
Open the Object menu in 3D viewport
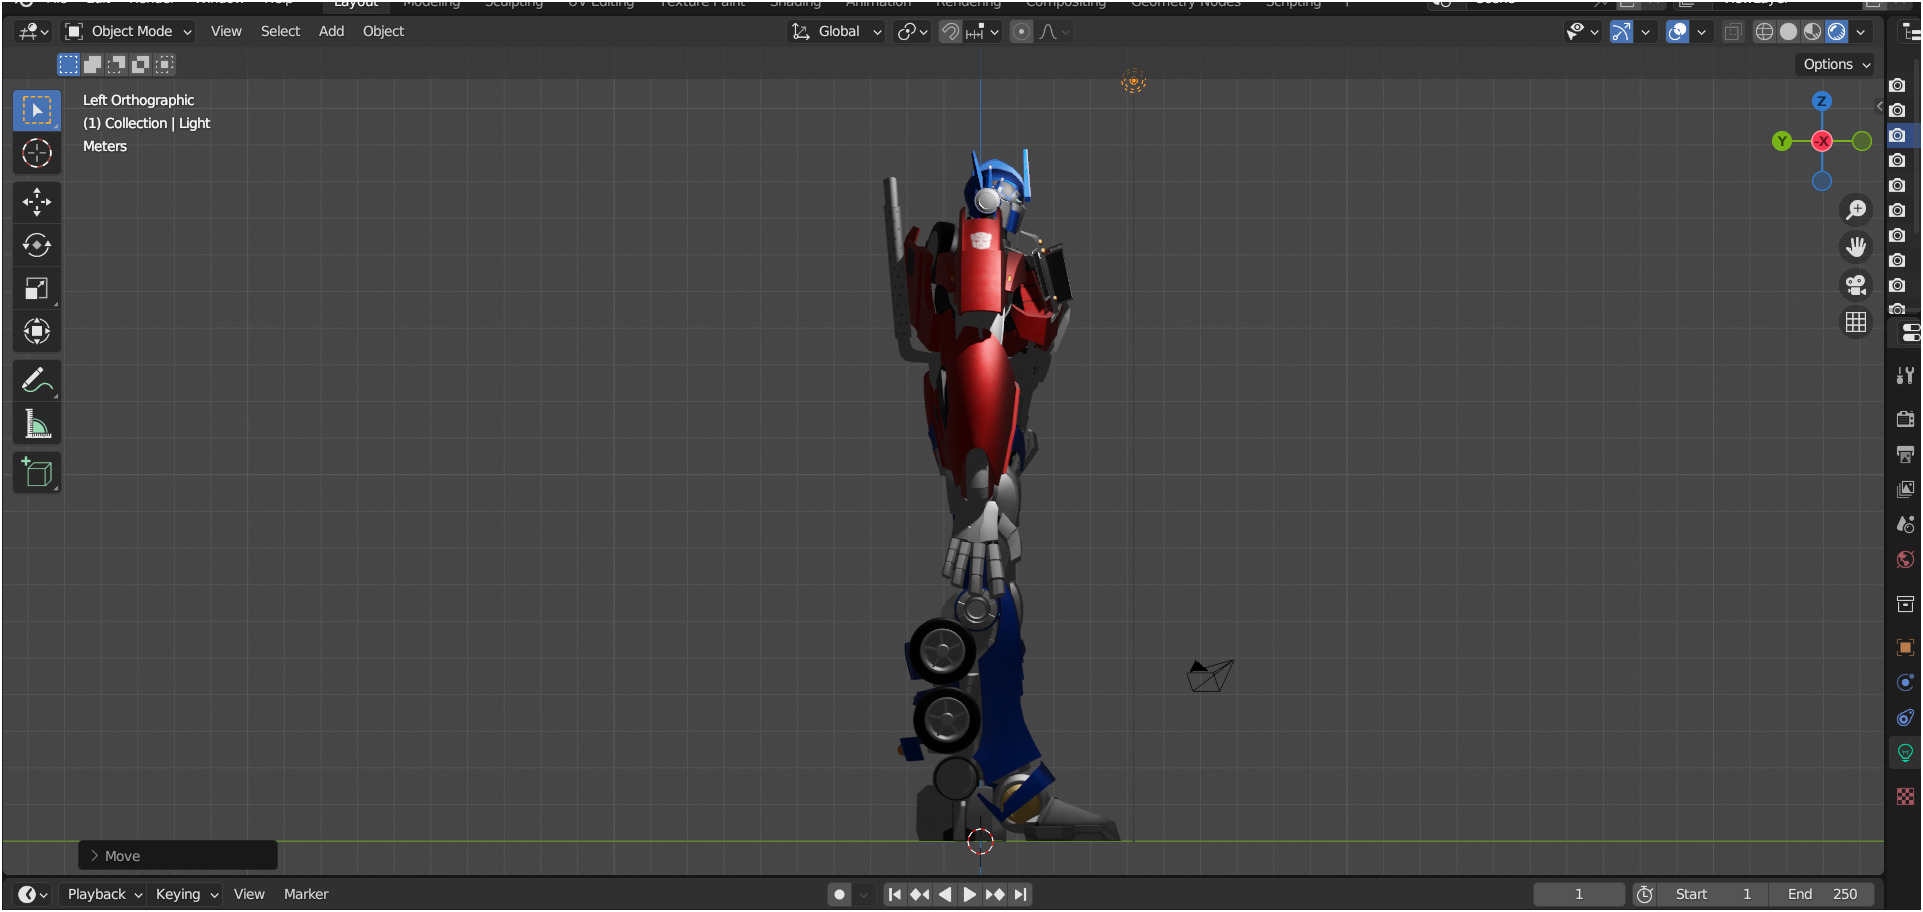point(383,32)
